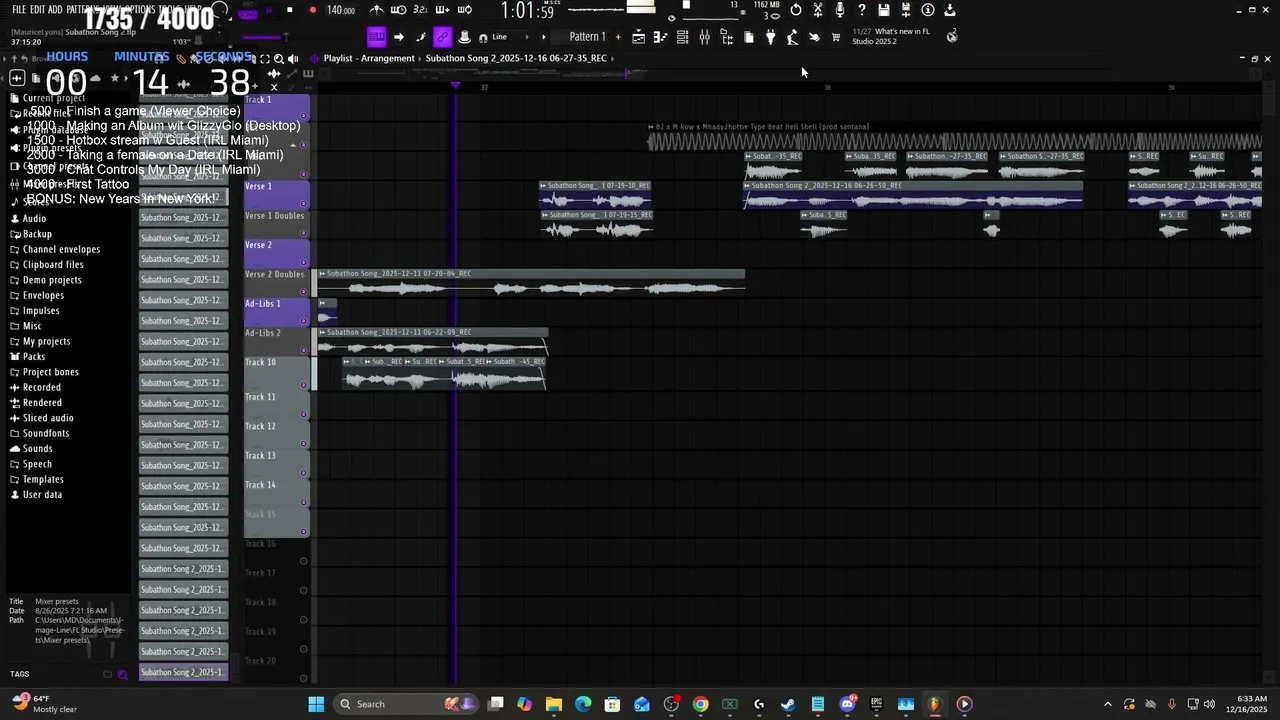
Task: Open the Windows Start button
Action: point(316,704)
